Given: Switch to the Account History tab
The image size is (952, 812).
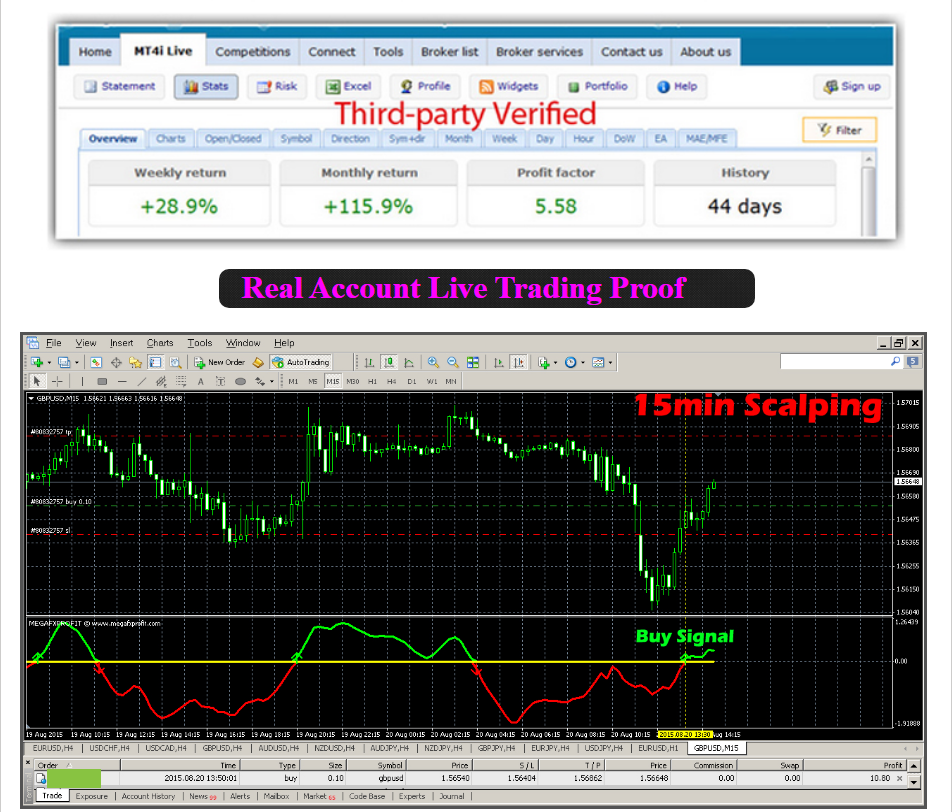Looking at the screenshot, I should pyautogui.click(x=148, y=796).
